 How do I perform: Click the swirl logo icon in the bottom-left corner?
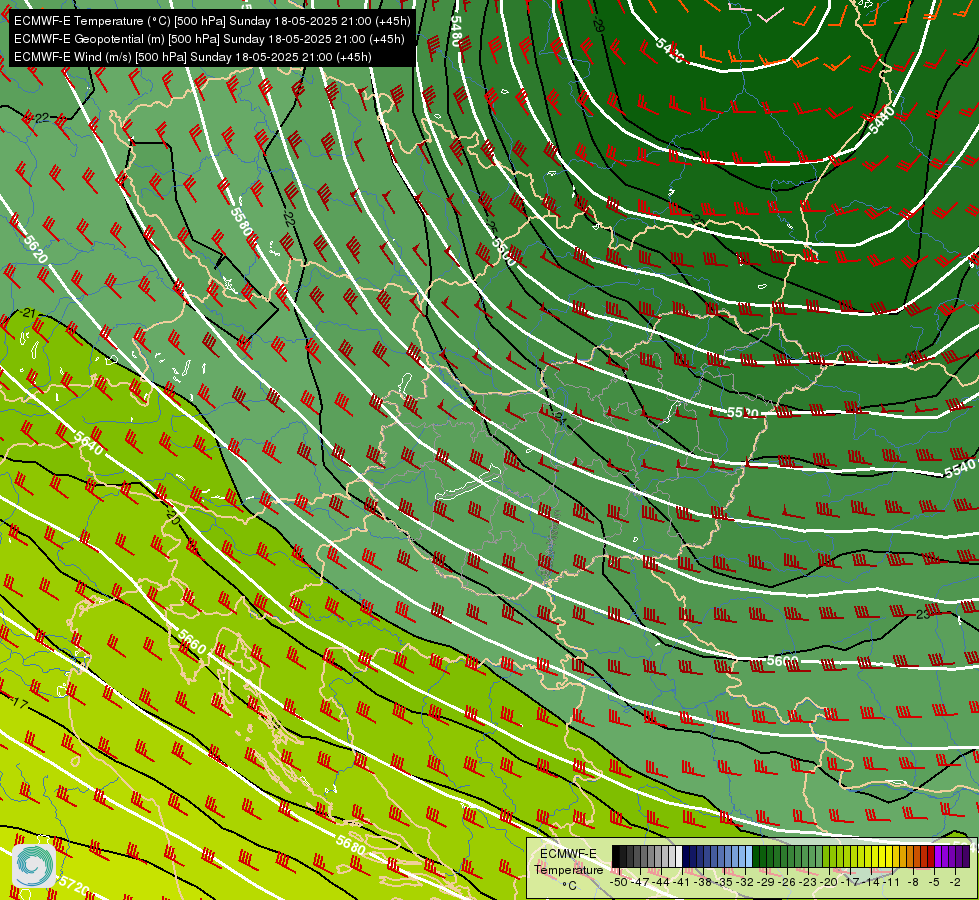click(34, 866)
